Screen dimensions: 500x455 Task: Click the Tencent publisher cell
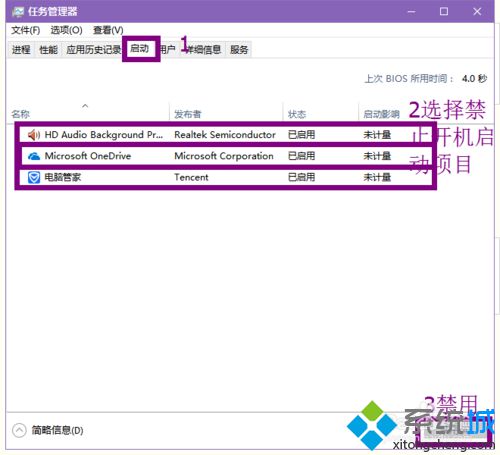pyautogui.click(x=191, y=177)
